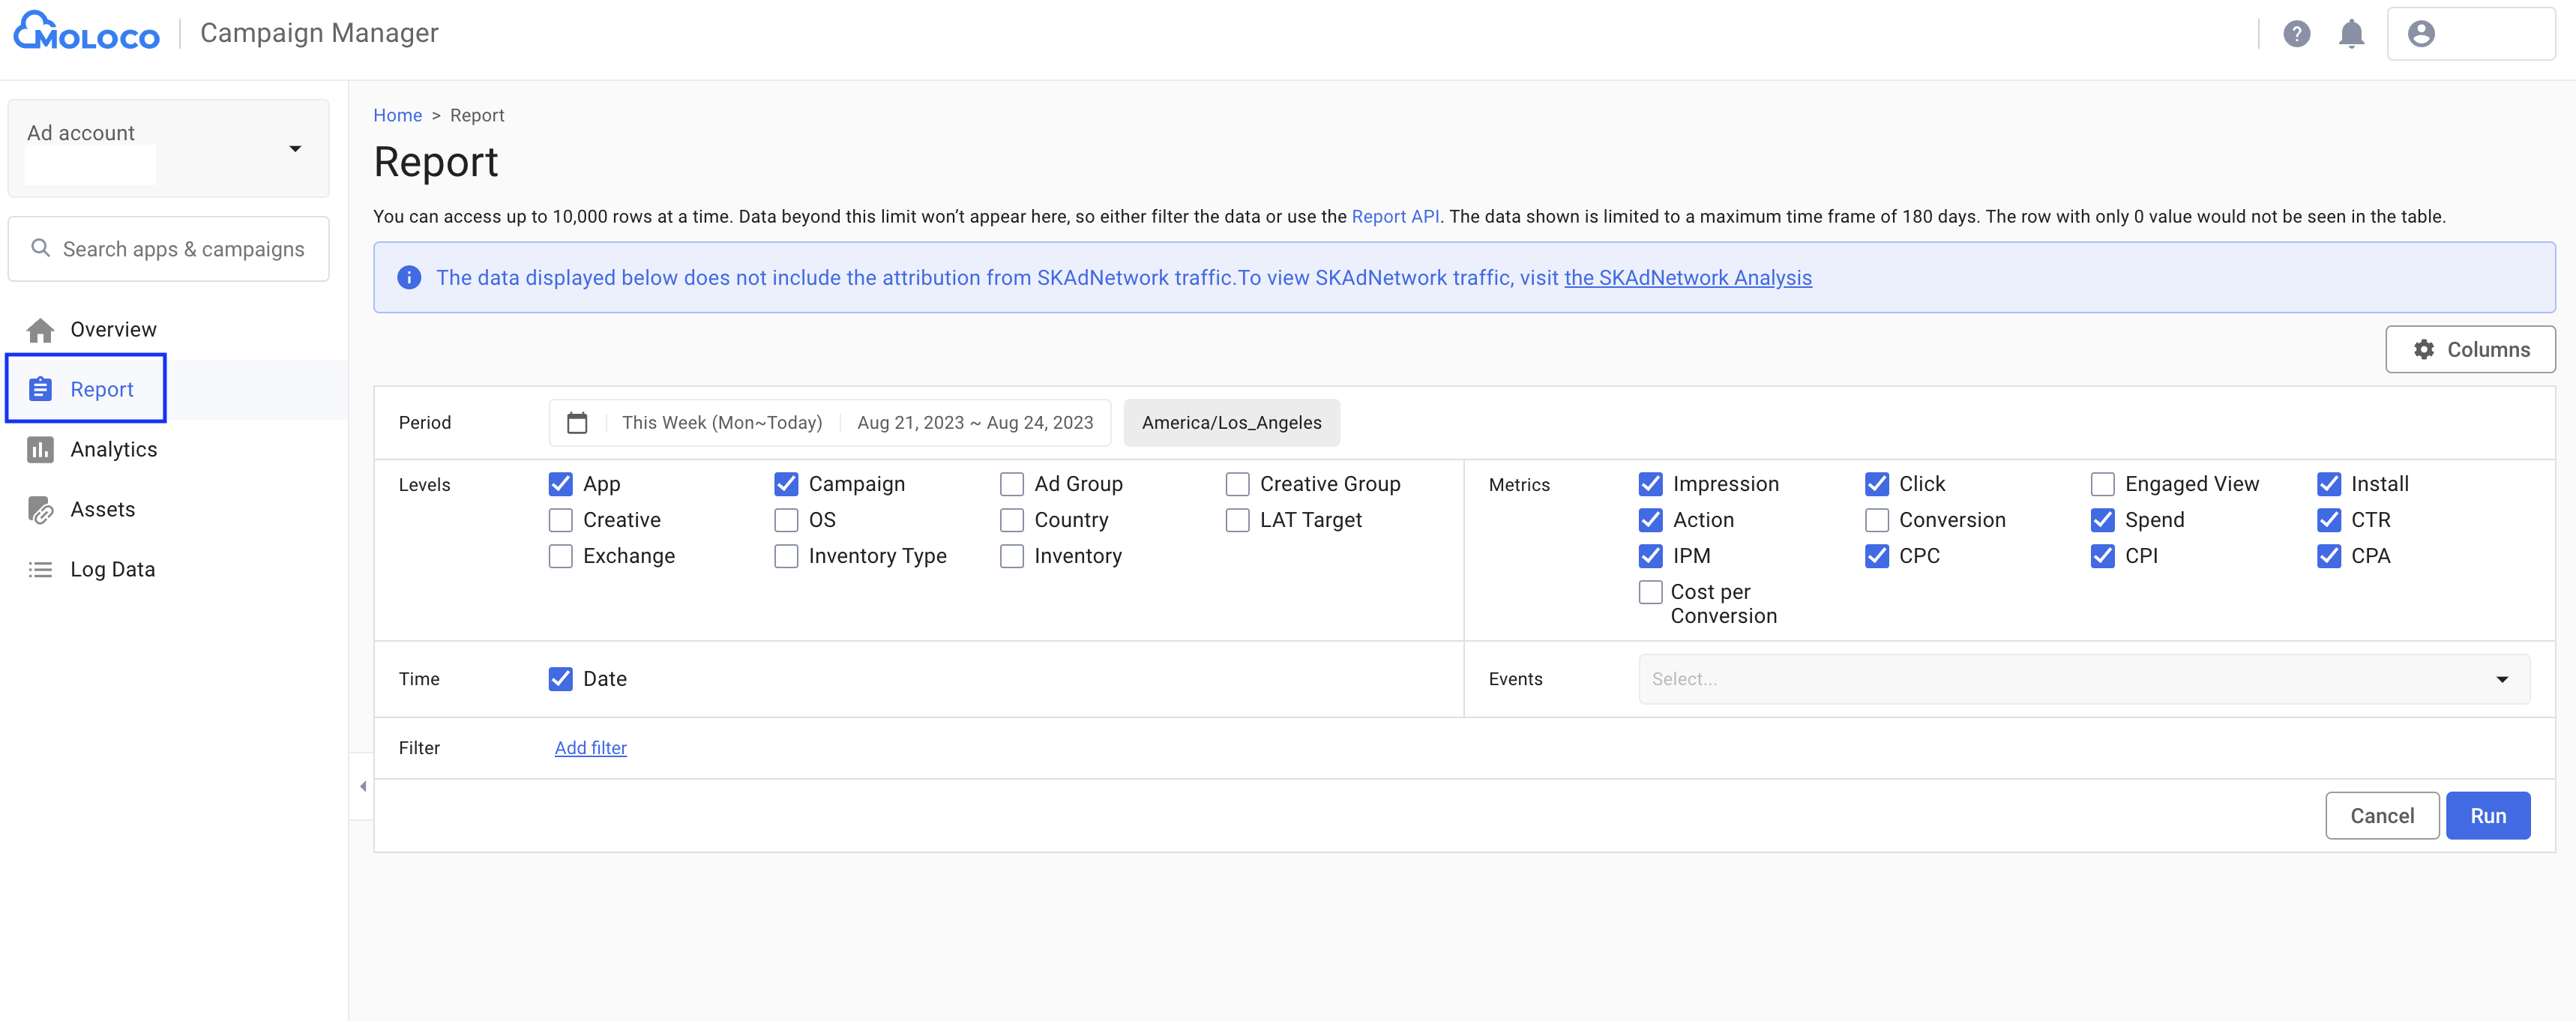
Task: Open notifications bell icon
Action: (2351, 34)
